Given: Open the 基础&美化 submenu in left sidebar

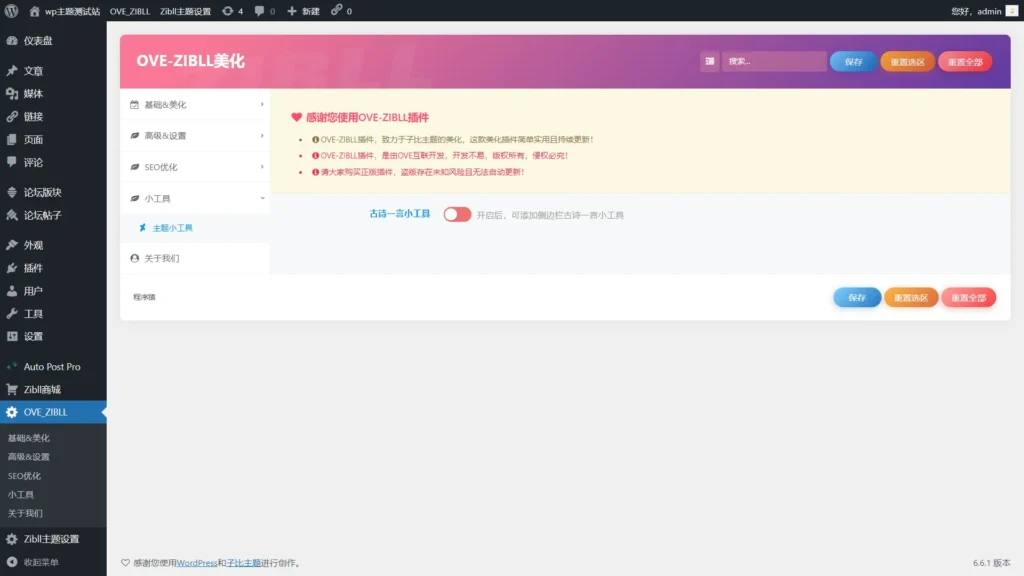Looking at the screenshot, I should [x=29, y=438].
